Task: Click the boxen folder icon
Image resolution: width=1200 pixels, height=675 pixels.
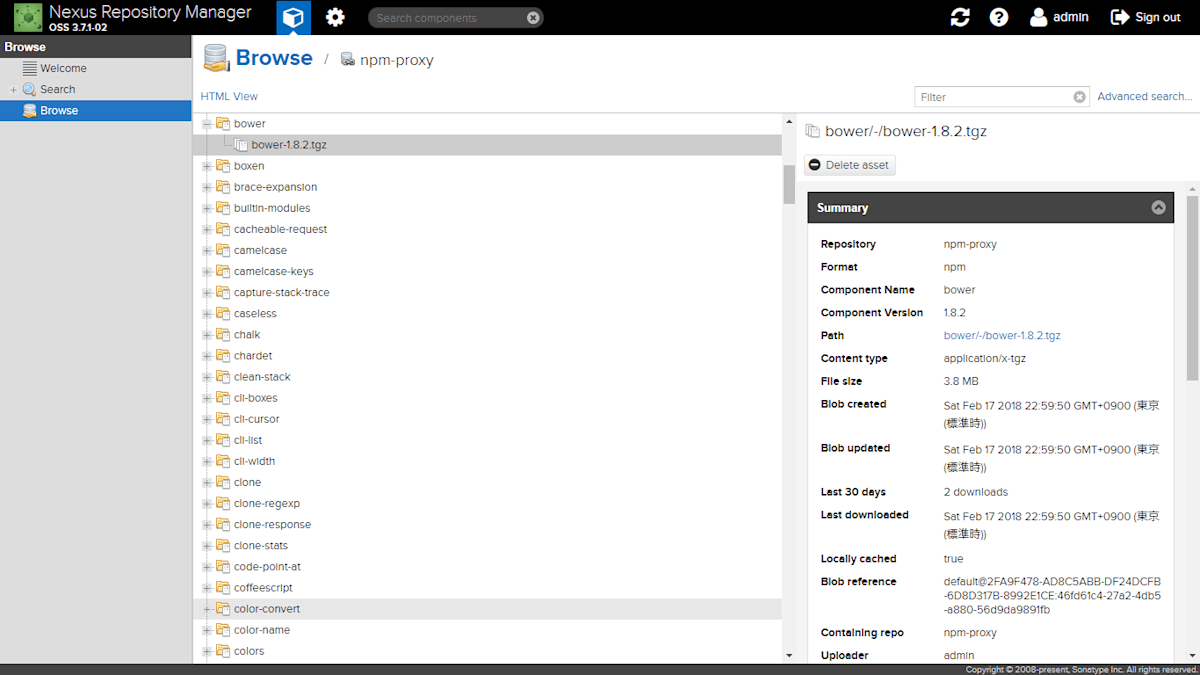Action: pyautogui.click(x=223, y=166)
